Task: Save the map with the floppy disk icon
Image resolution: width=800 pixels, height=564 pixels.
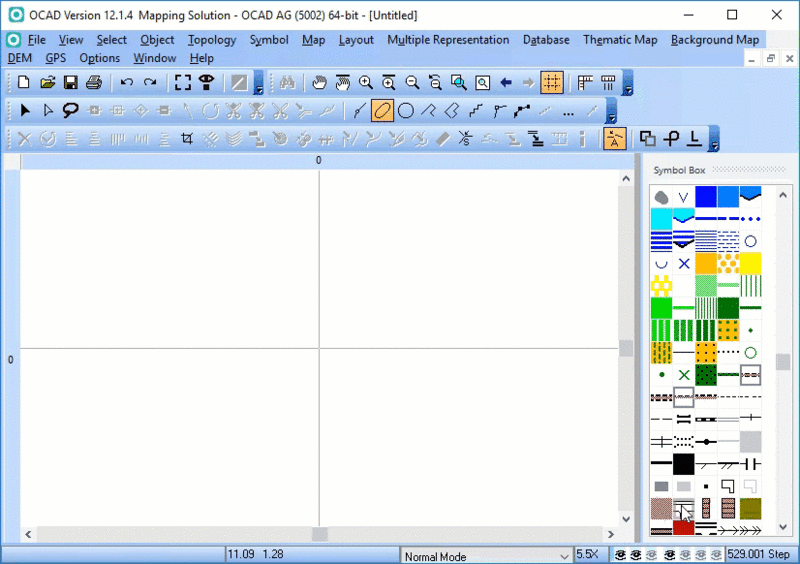Action: click(70, 82)
